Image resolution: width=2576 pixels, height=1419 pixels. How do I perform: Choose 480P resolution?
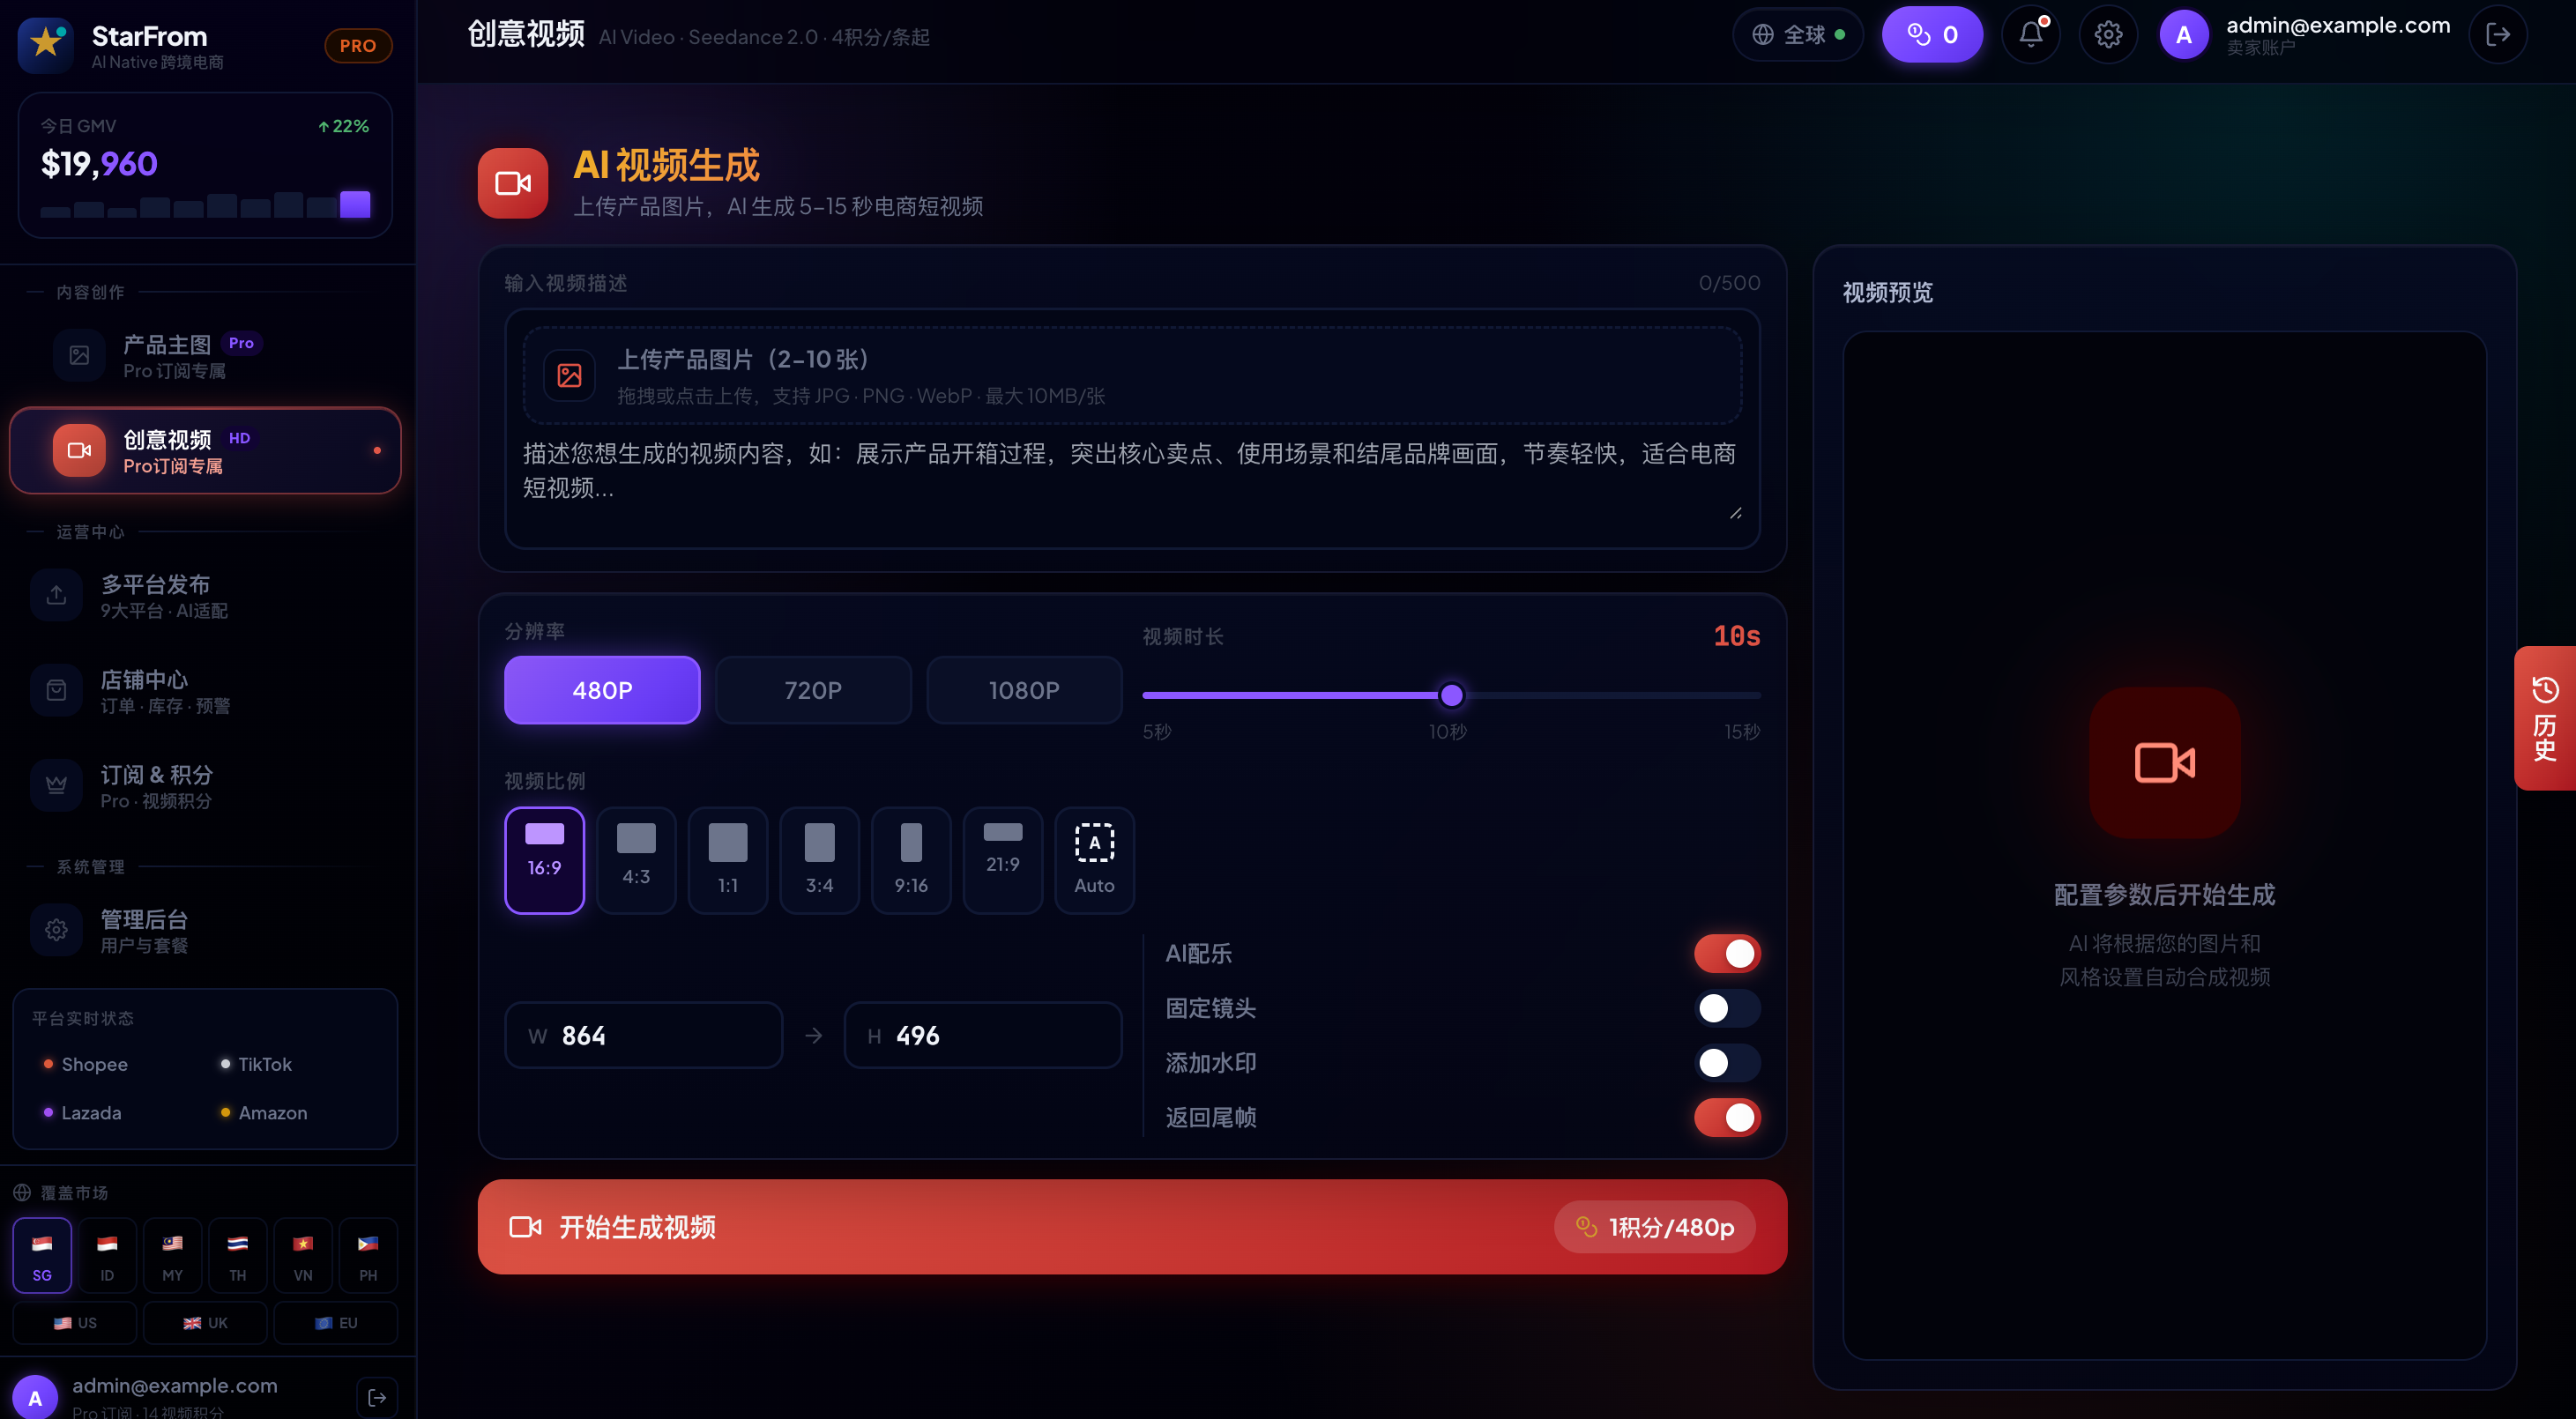click(x=602, y=690)
